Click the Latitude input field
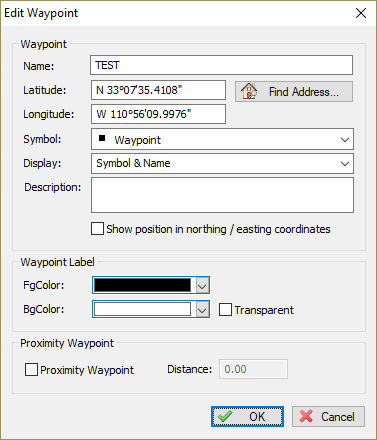377x440 pixels. (158, 90)
